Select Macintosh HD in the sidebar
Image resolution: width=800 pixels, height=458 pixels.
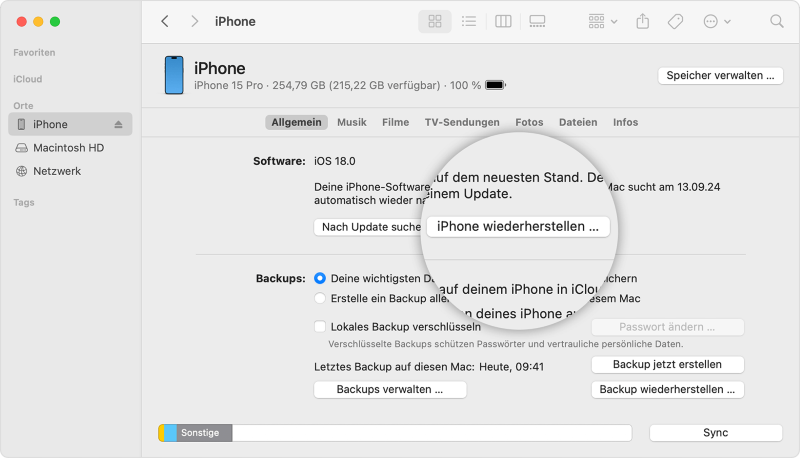(70, 148)
